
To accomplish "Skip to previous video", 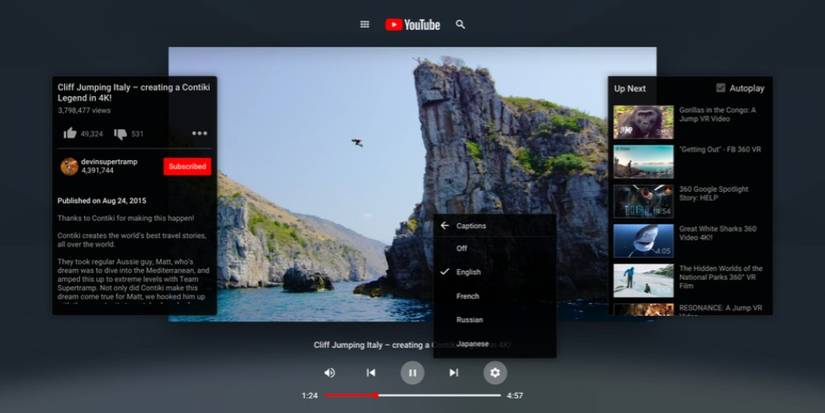I will (x=371, y=372).
